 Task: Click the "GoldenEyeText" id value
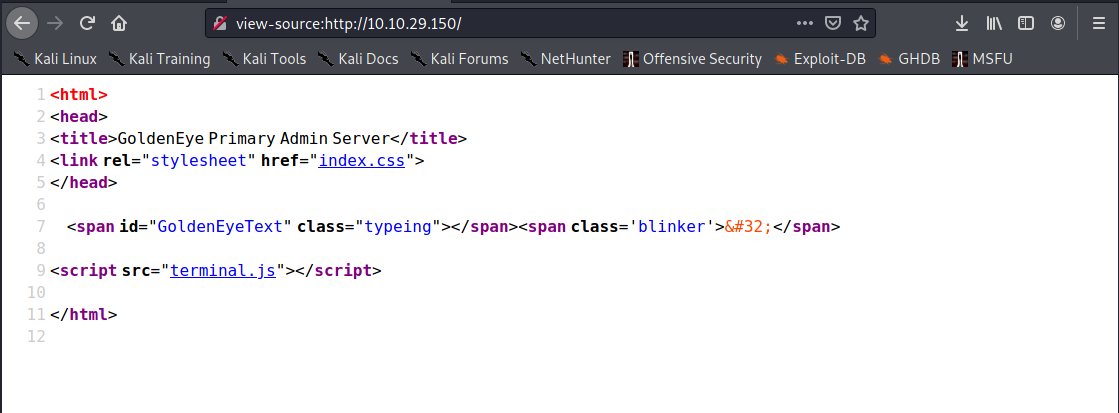[220, 227]
